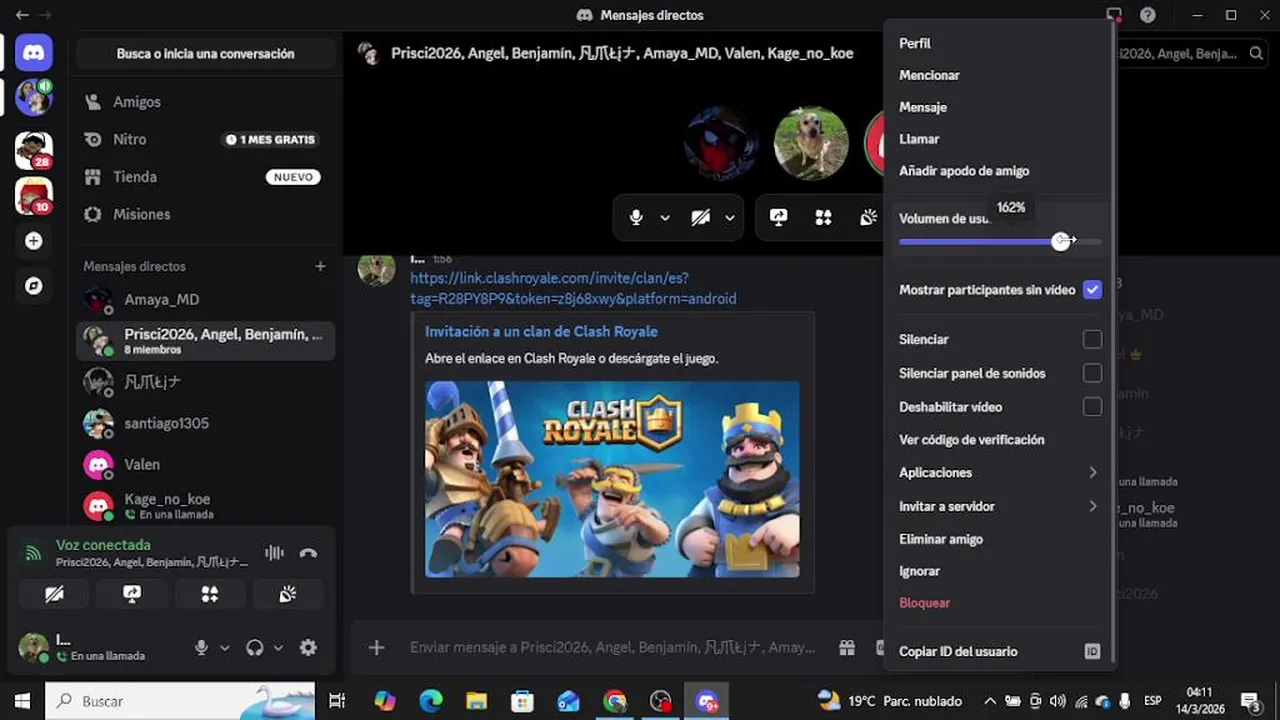Turn on camera in voice panel
Screen dimensions: 1280x720
[x=55, y=594]
